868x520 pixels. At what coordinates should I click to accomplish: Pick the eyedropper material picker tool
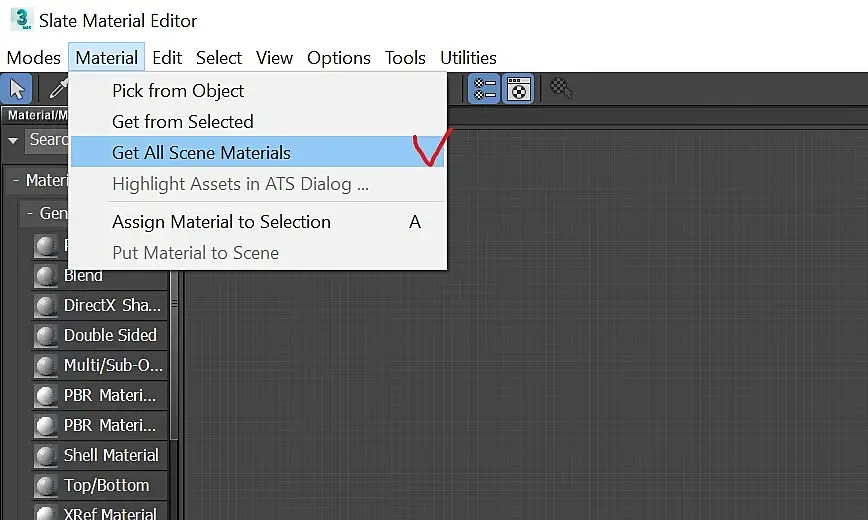[58, 88]
